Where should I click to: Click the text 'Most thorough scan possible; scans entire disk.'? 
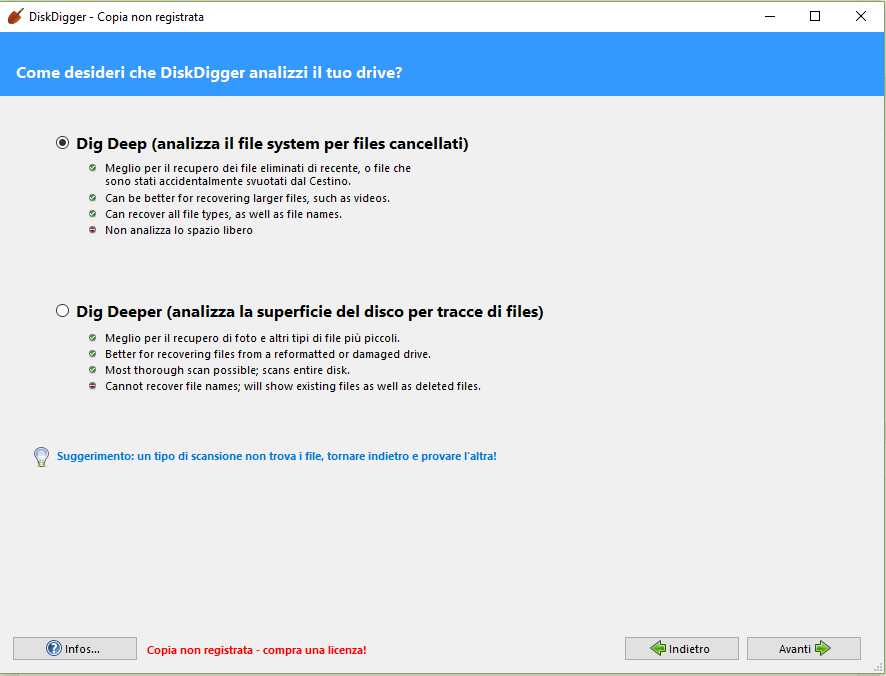pos(228,370)
